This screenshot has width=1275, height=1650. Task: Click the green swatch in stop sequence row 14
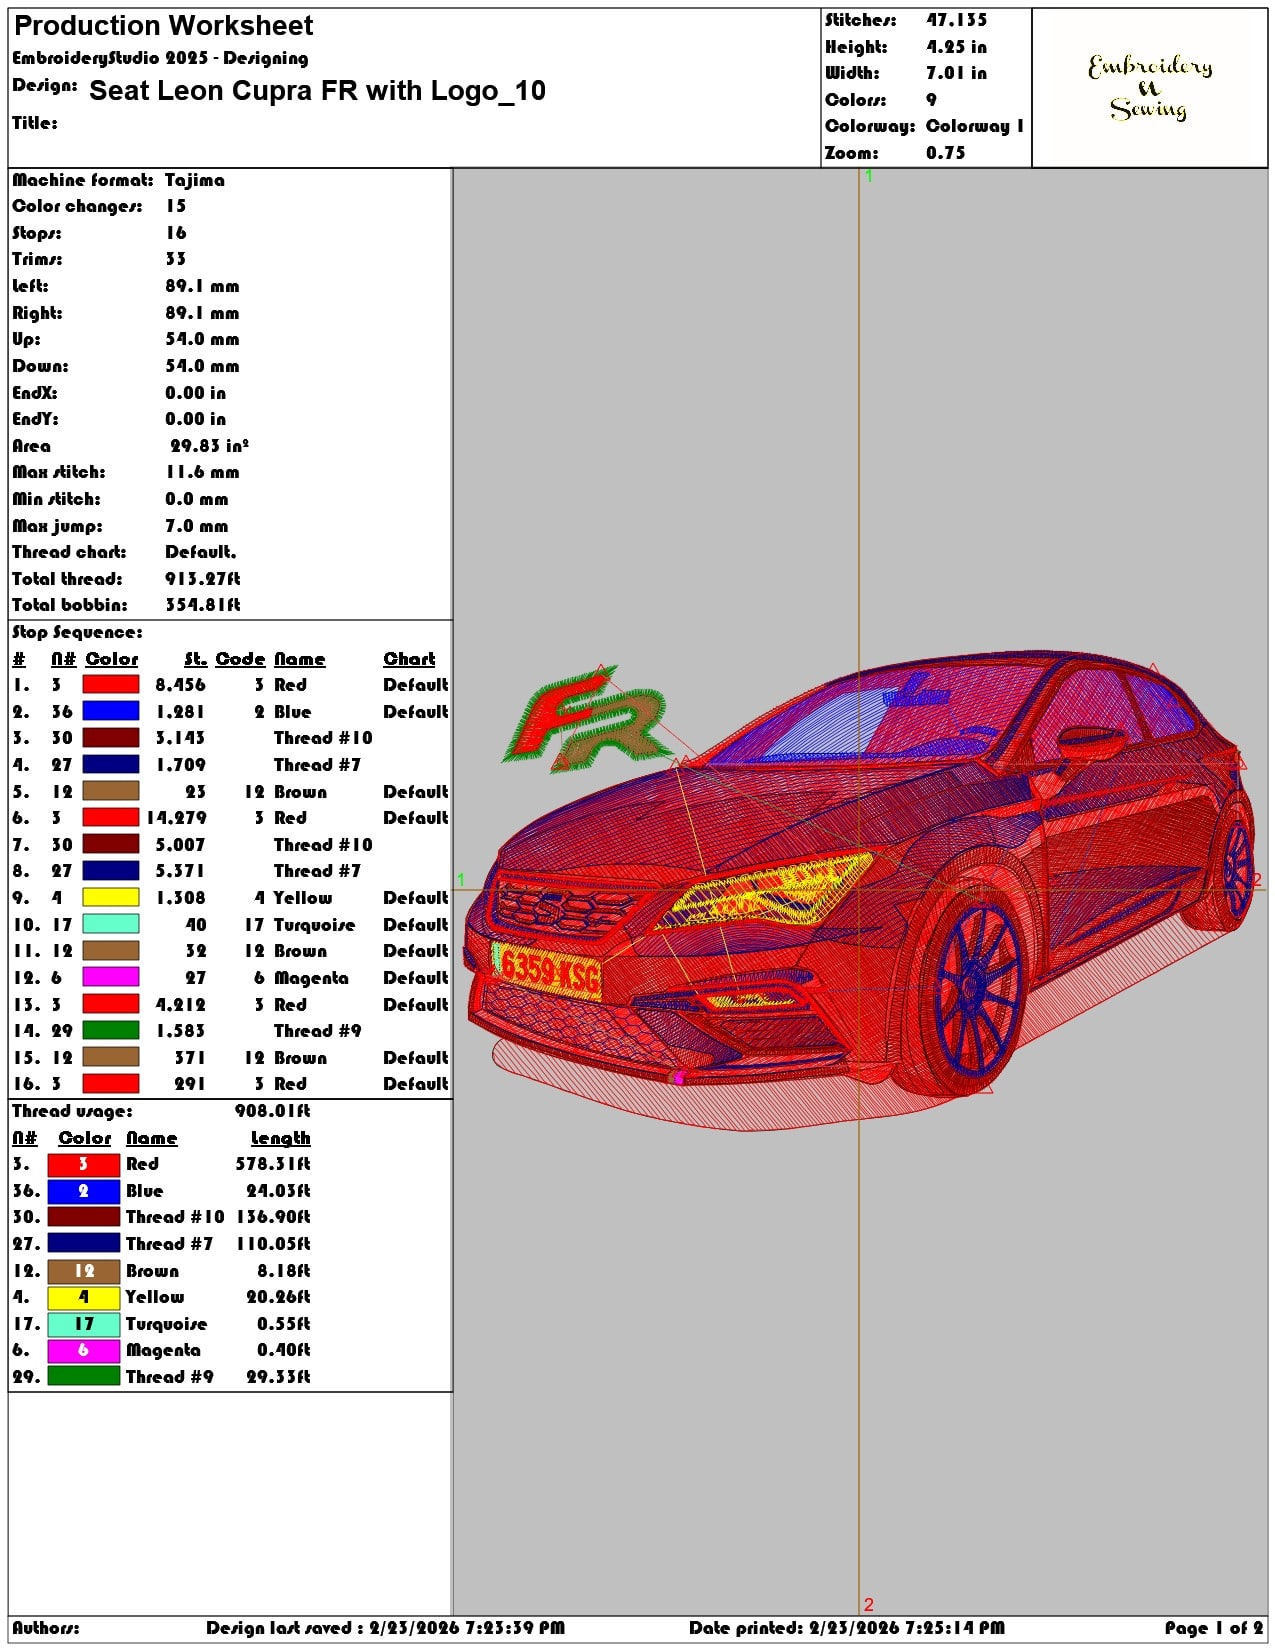(x=110, y=1031)
